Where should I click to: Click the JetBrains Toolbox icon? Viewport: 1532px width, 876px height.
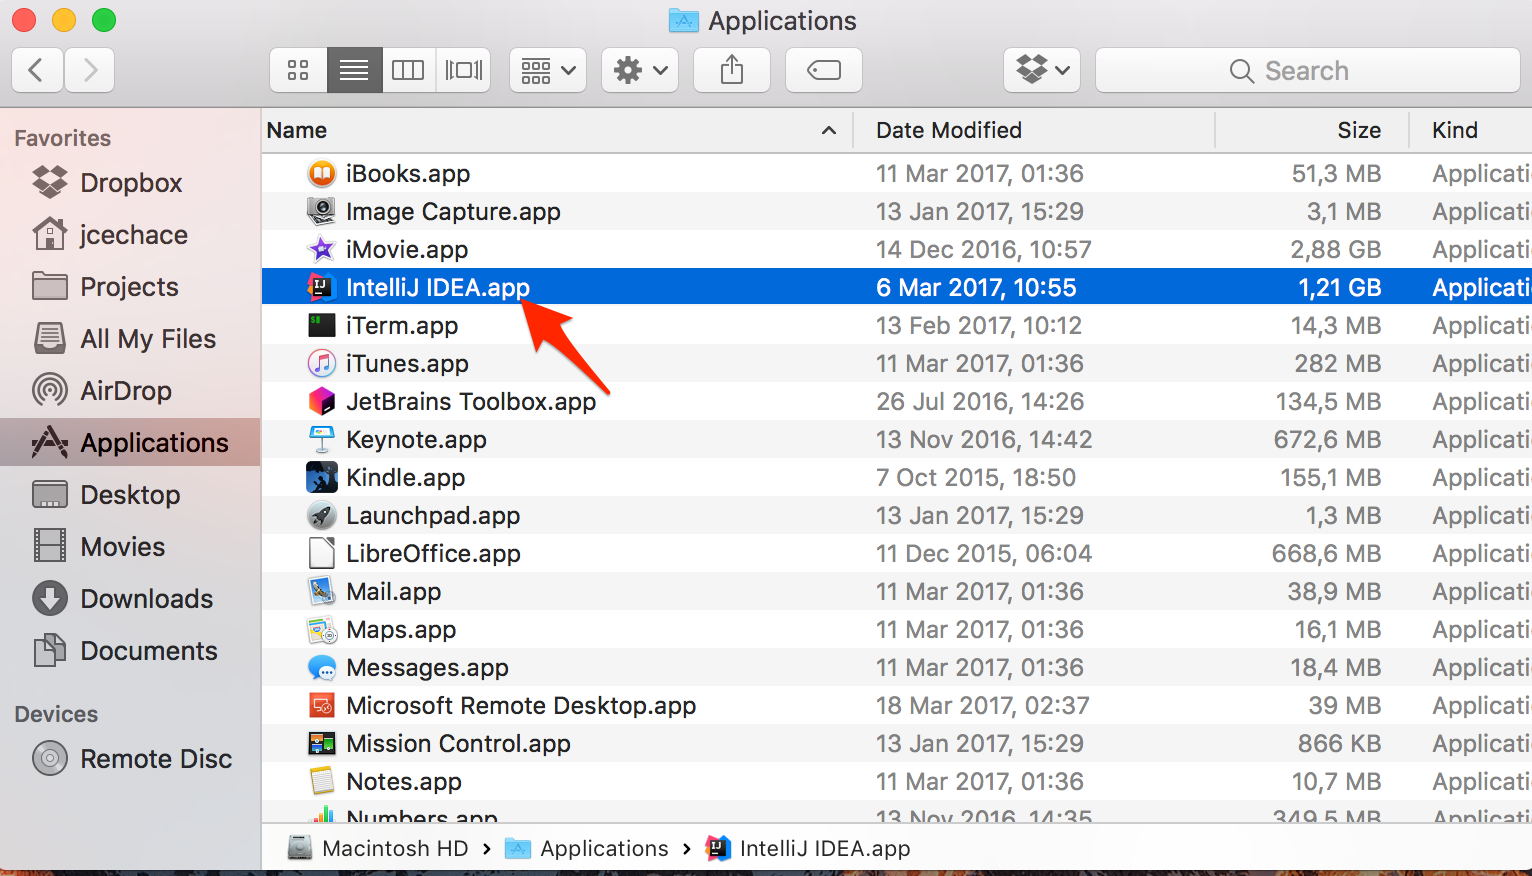[321, 401]
